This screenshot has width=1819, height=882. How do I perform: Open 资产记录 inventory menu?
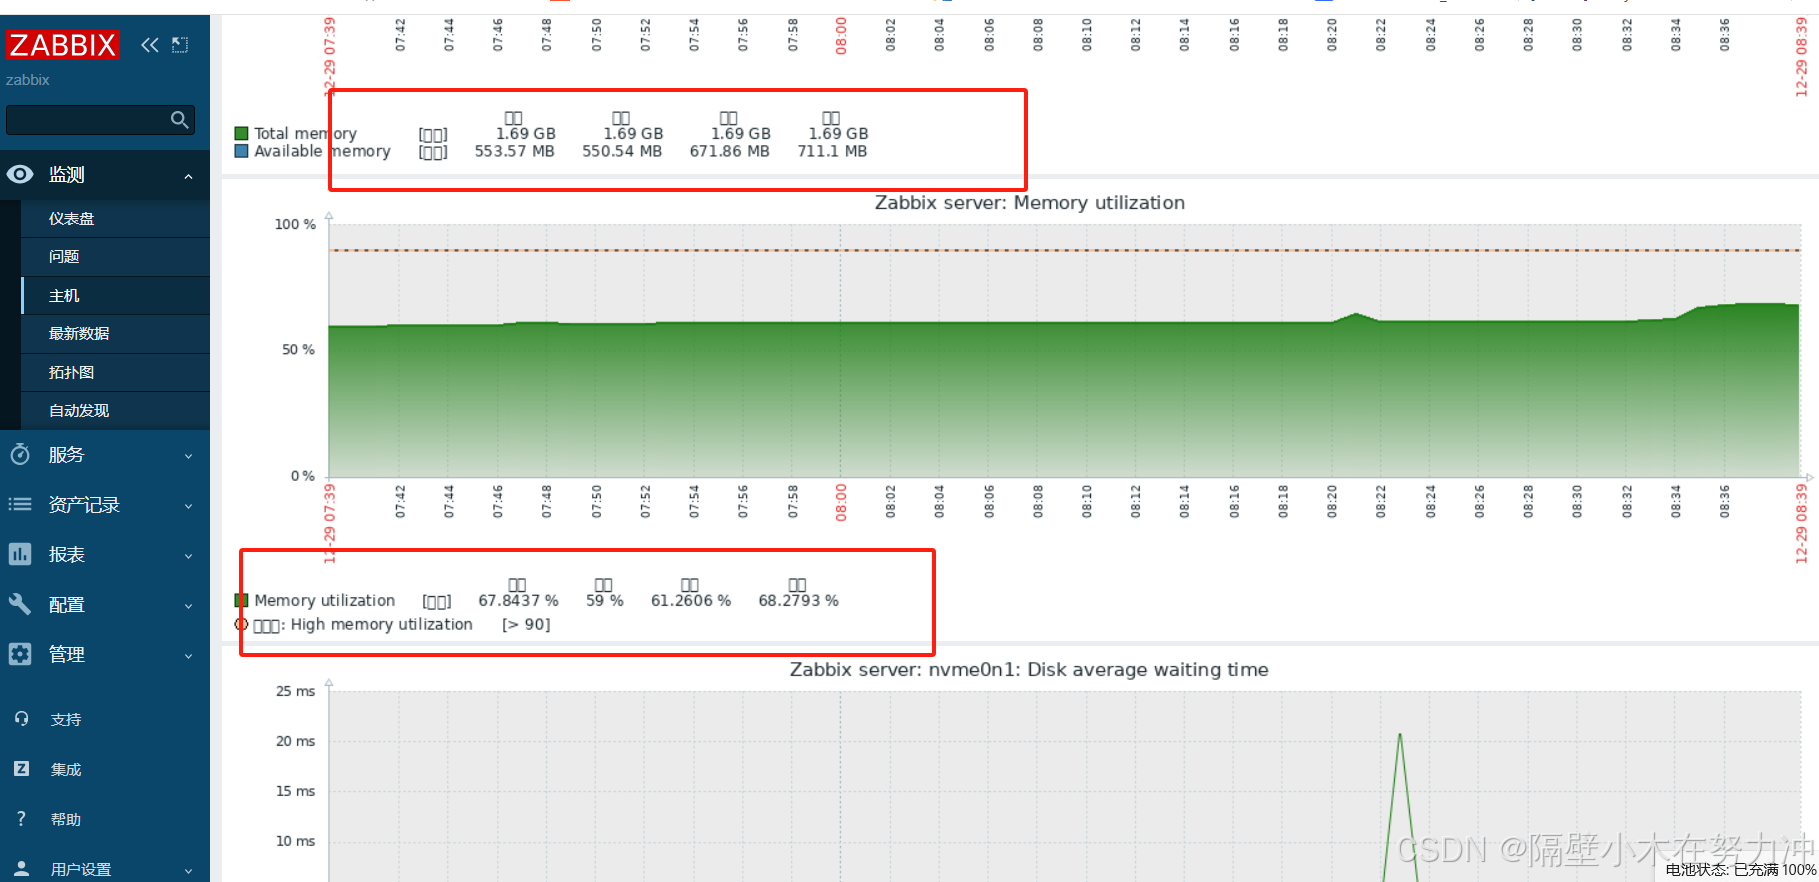84,505
